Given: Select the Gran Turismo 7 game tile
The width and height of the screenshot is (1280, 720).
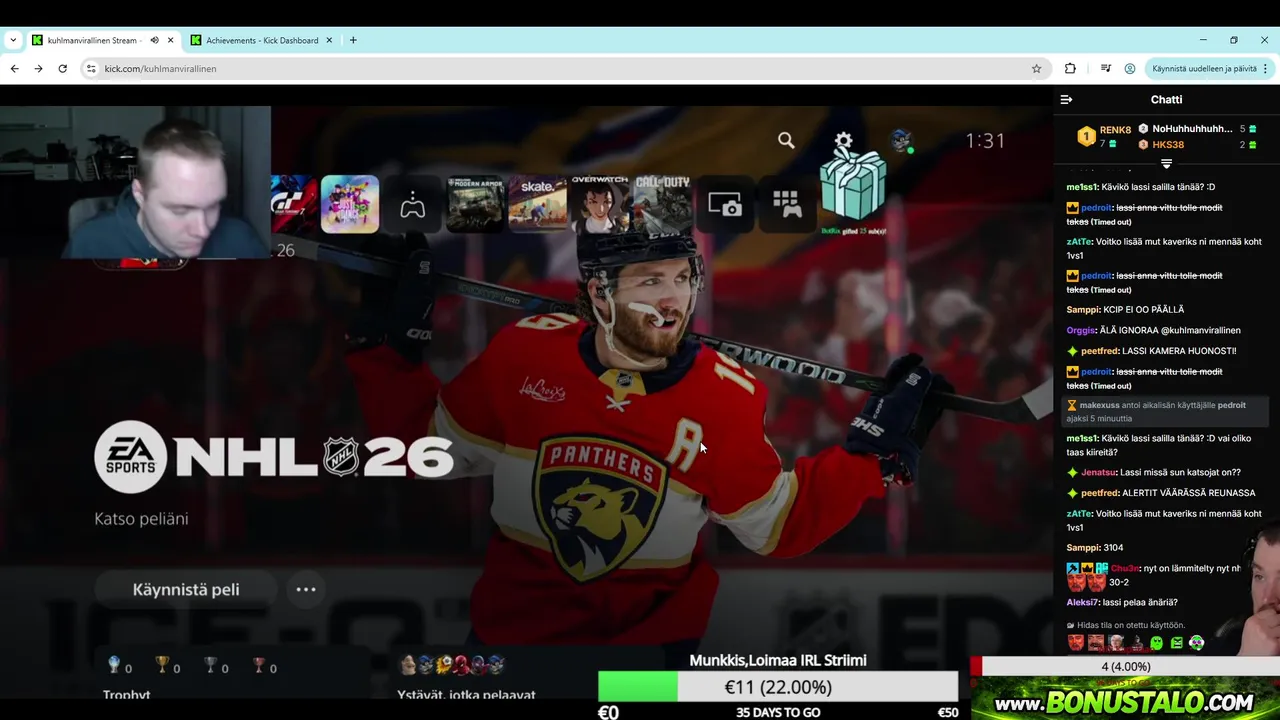Looking at the screenshot, I should tap(294, 204).
